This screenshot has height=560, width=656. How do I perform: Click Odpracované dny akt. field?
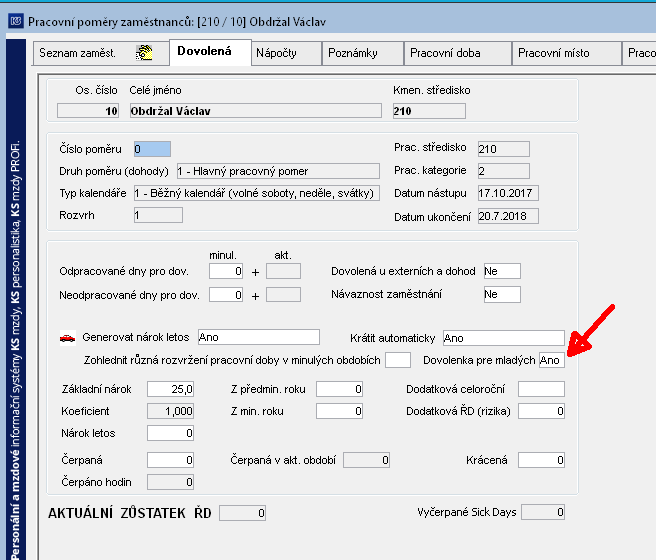[x=283, y=271]
